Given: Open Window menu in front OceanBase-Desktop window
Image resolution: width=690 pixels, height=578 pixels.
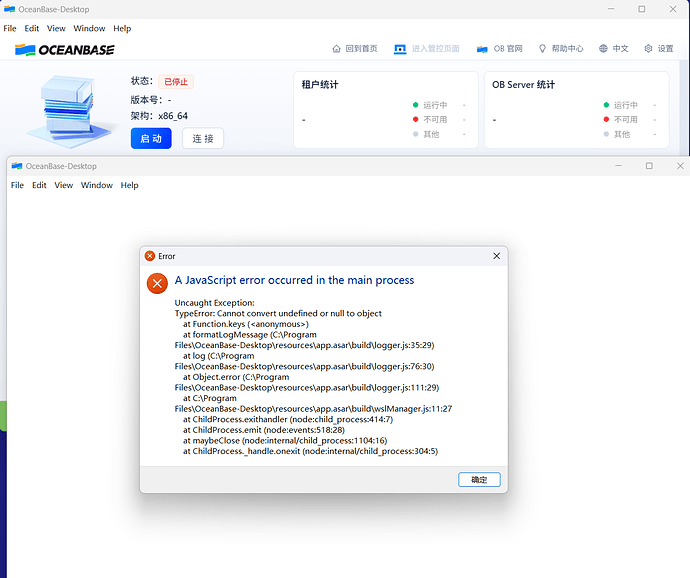Looking at the screenshot, I should tap(97, 185).
